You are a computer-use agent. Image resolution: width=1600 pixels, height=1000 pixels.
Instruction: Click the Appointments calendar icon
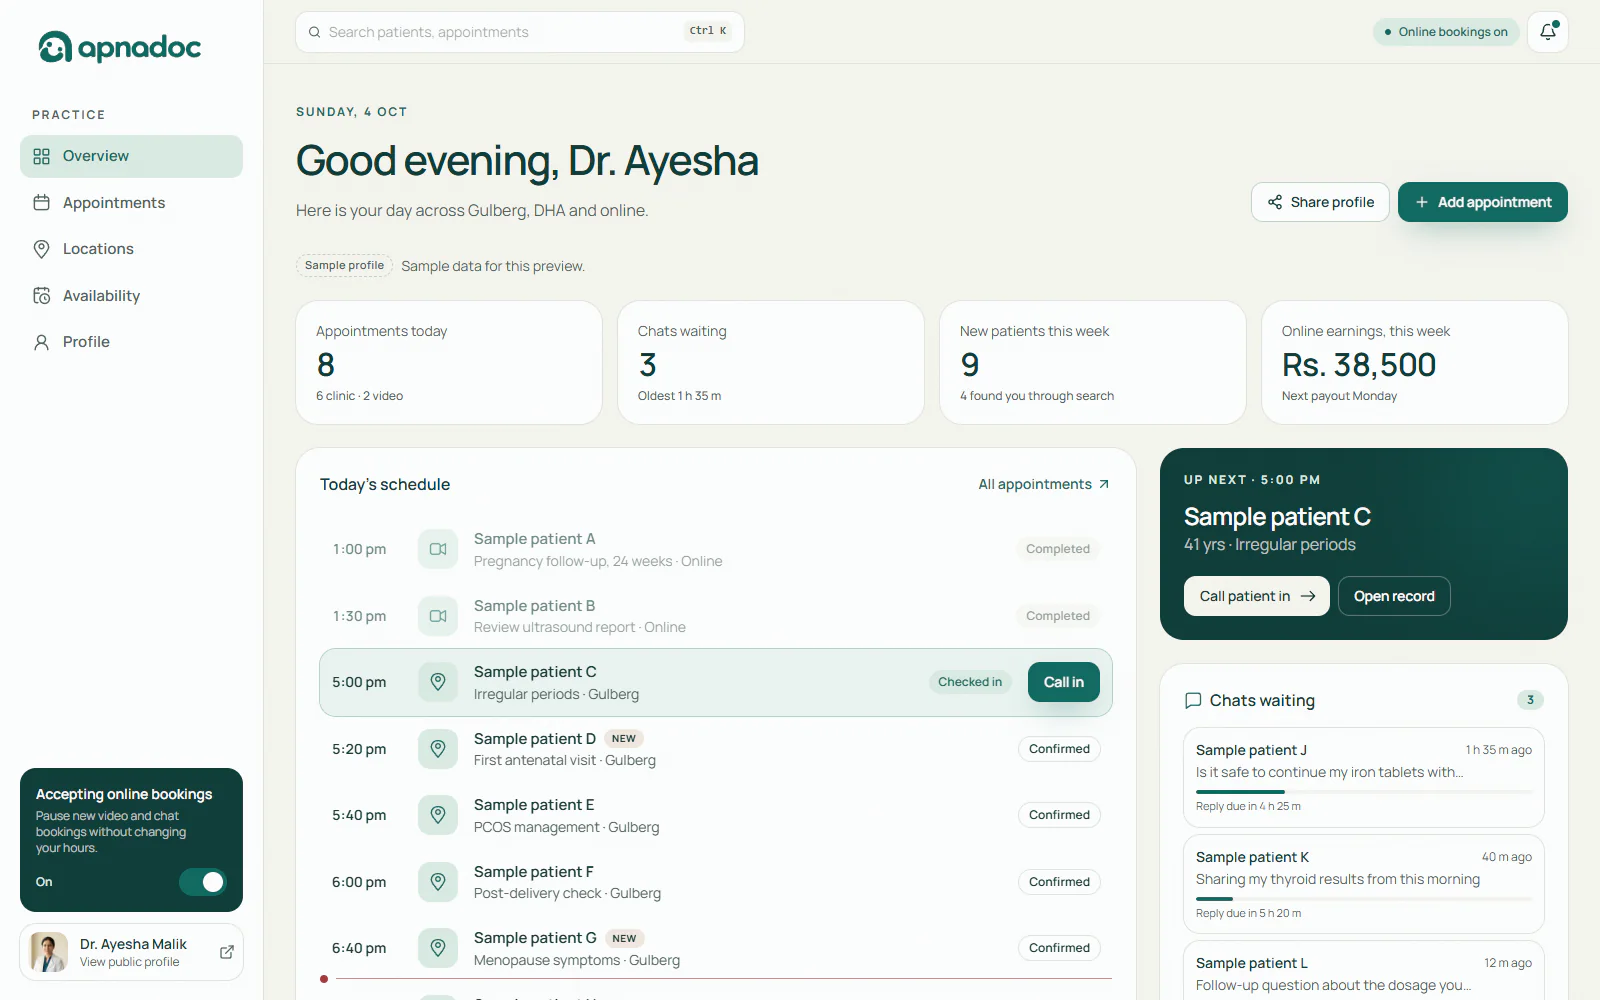tap(41, 203)
